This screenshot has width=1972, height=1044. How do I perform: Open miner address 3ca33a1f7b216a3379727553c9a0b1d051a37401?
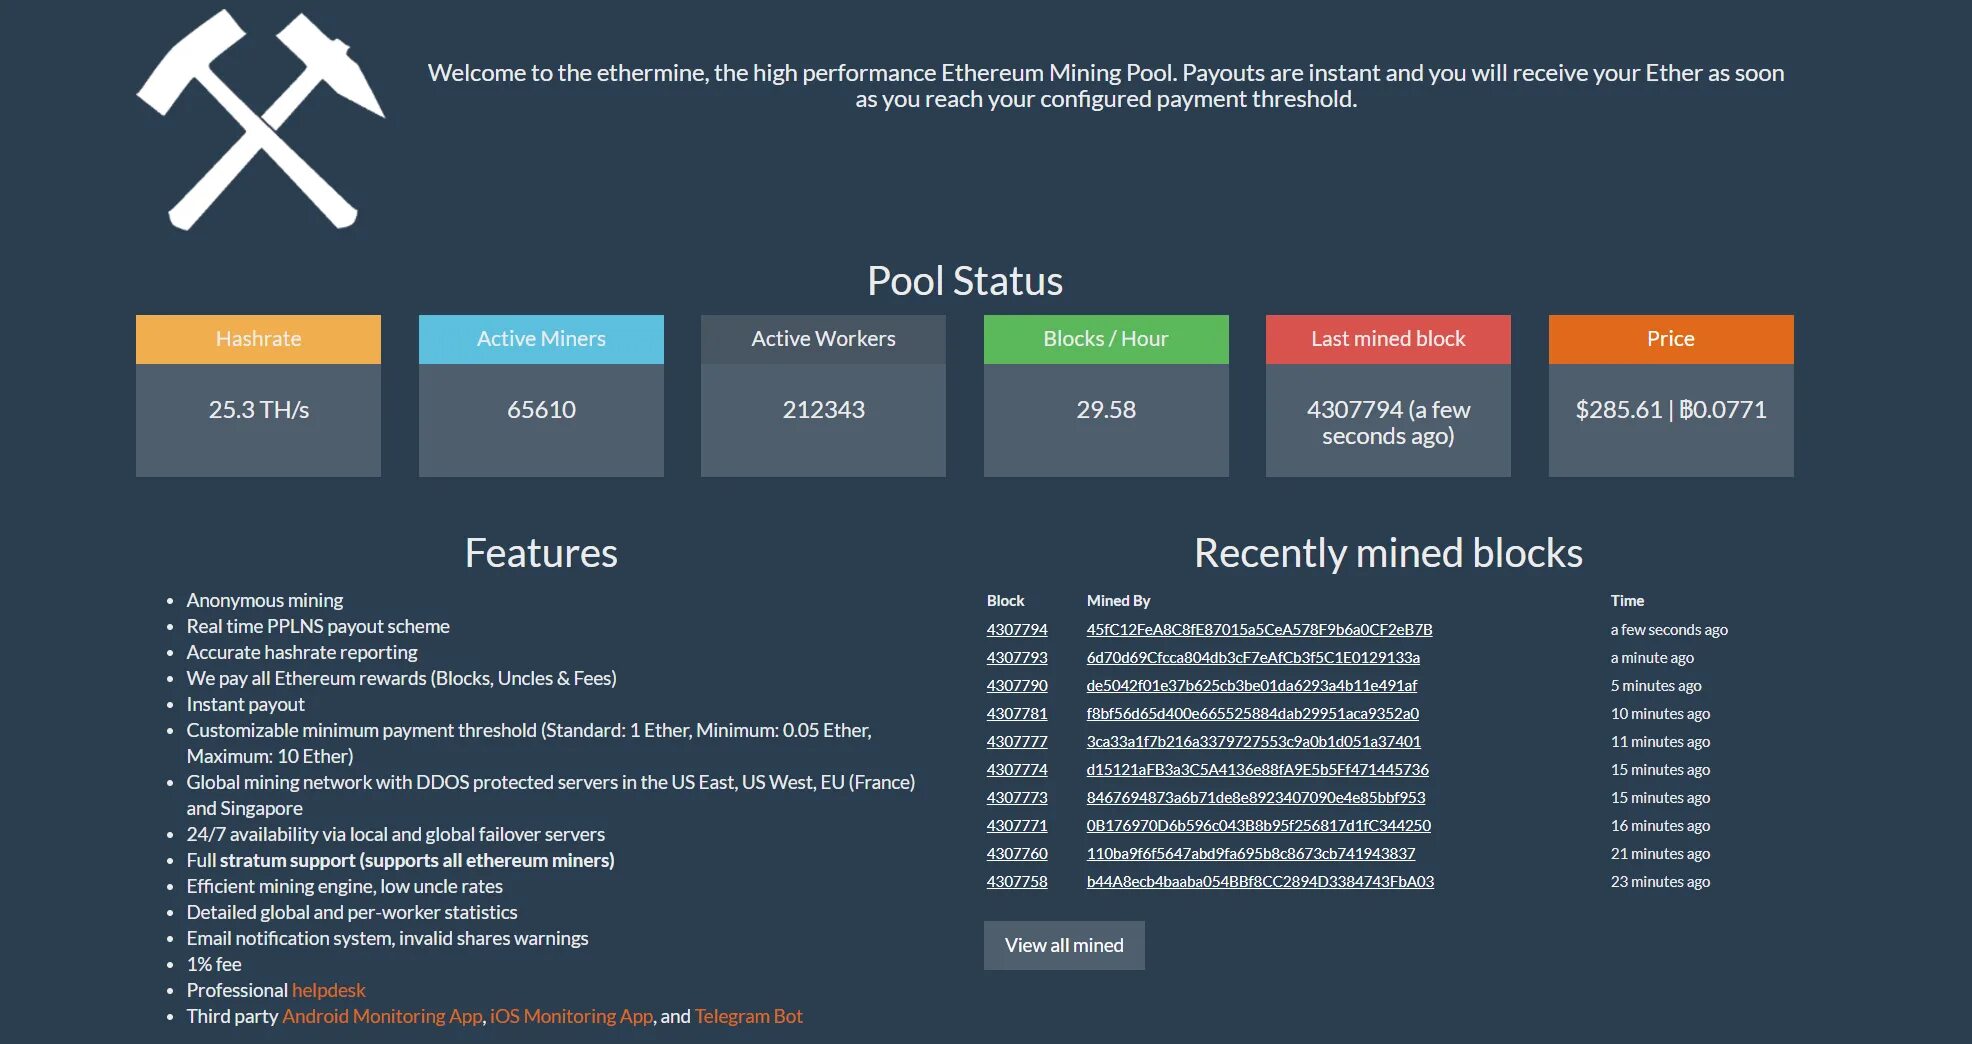pyautogui.click(x=1254, y=742)
